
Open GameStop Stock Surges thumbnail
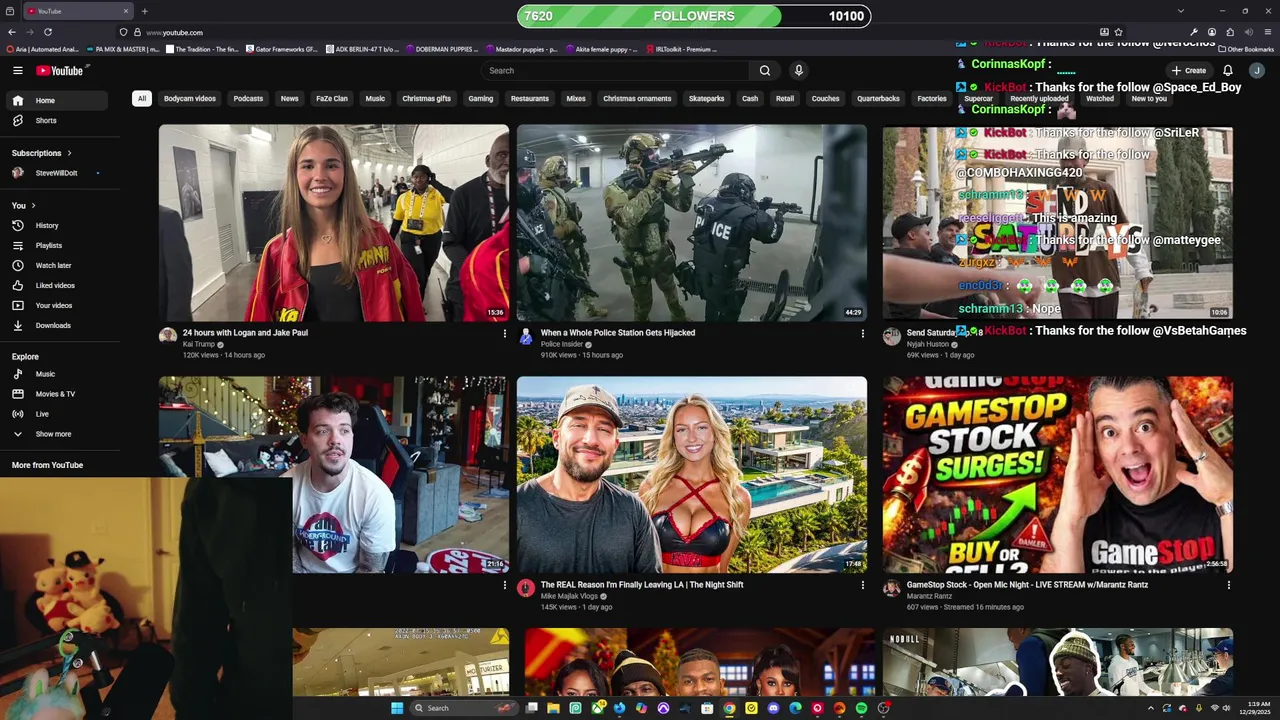(1058, 475)
